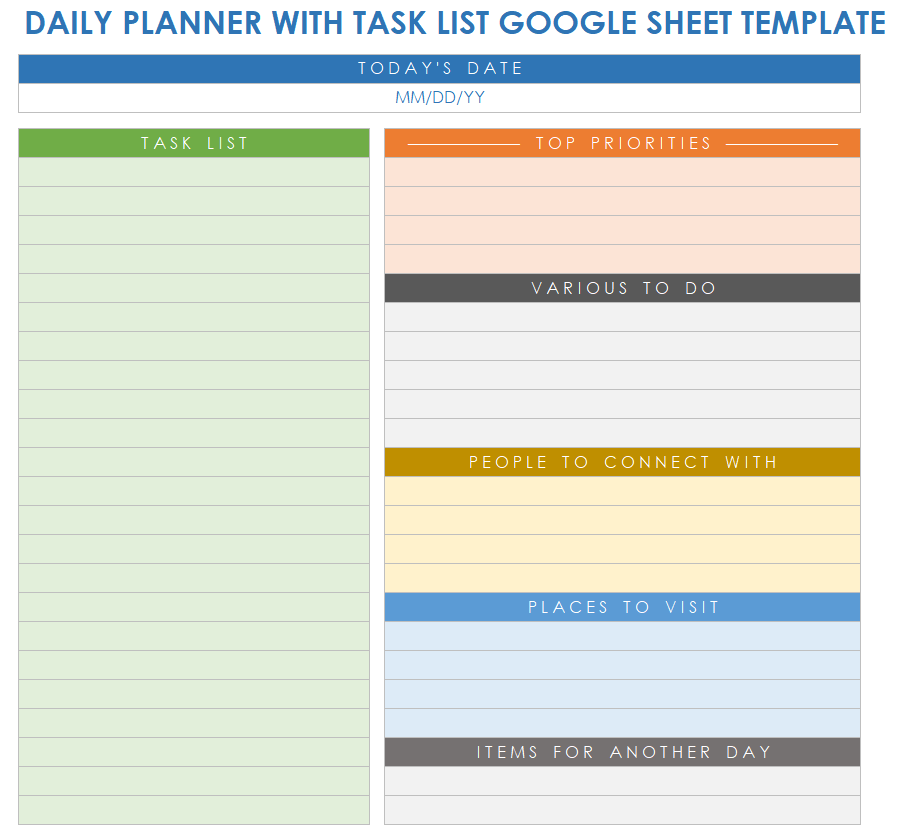The height and width of the screenshot is (825, 905).
Task: Click the last Task List row
Action: coord(194,810)
